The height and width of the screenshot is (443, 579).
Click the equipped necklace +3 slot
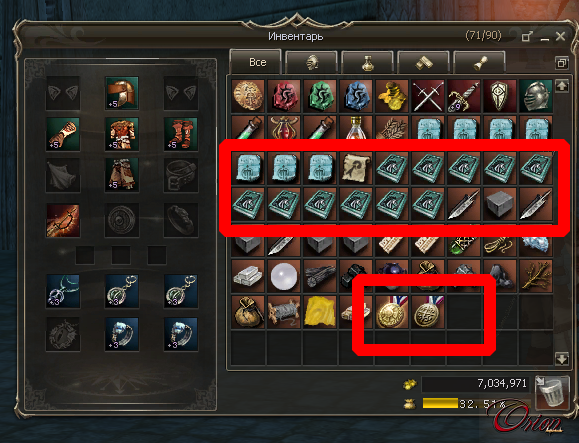[x=63, y=291]
